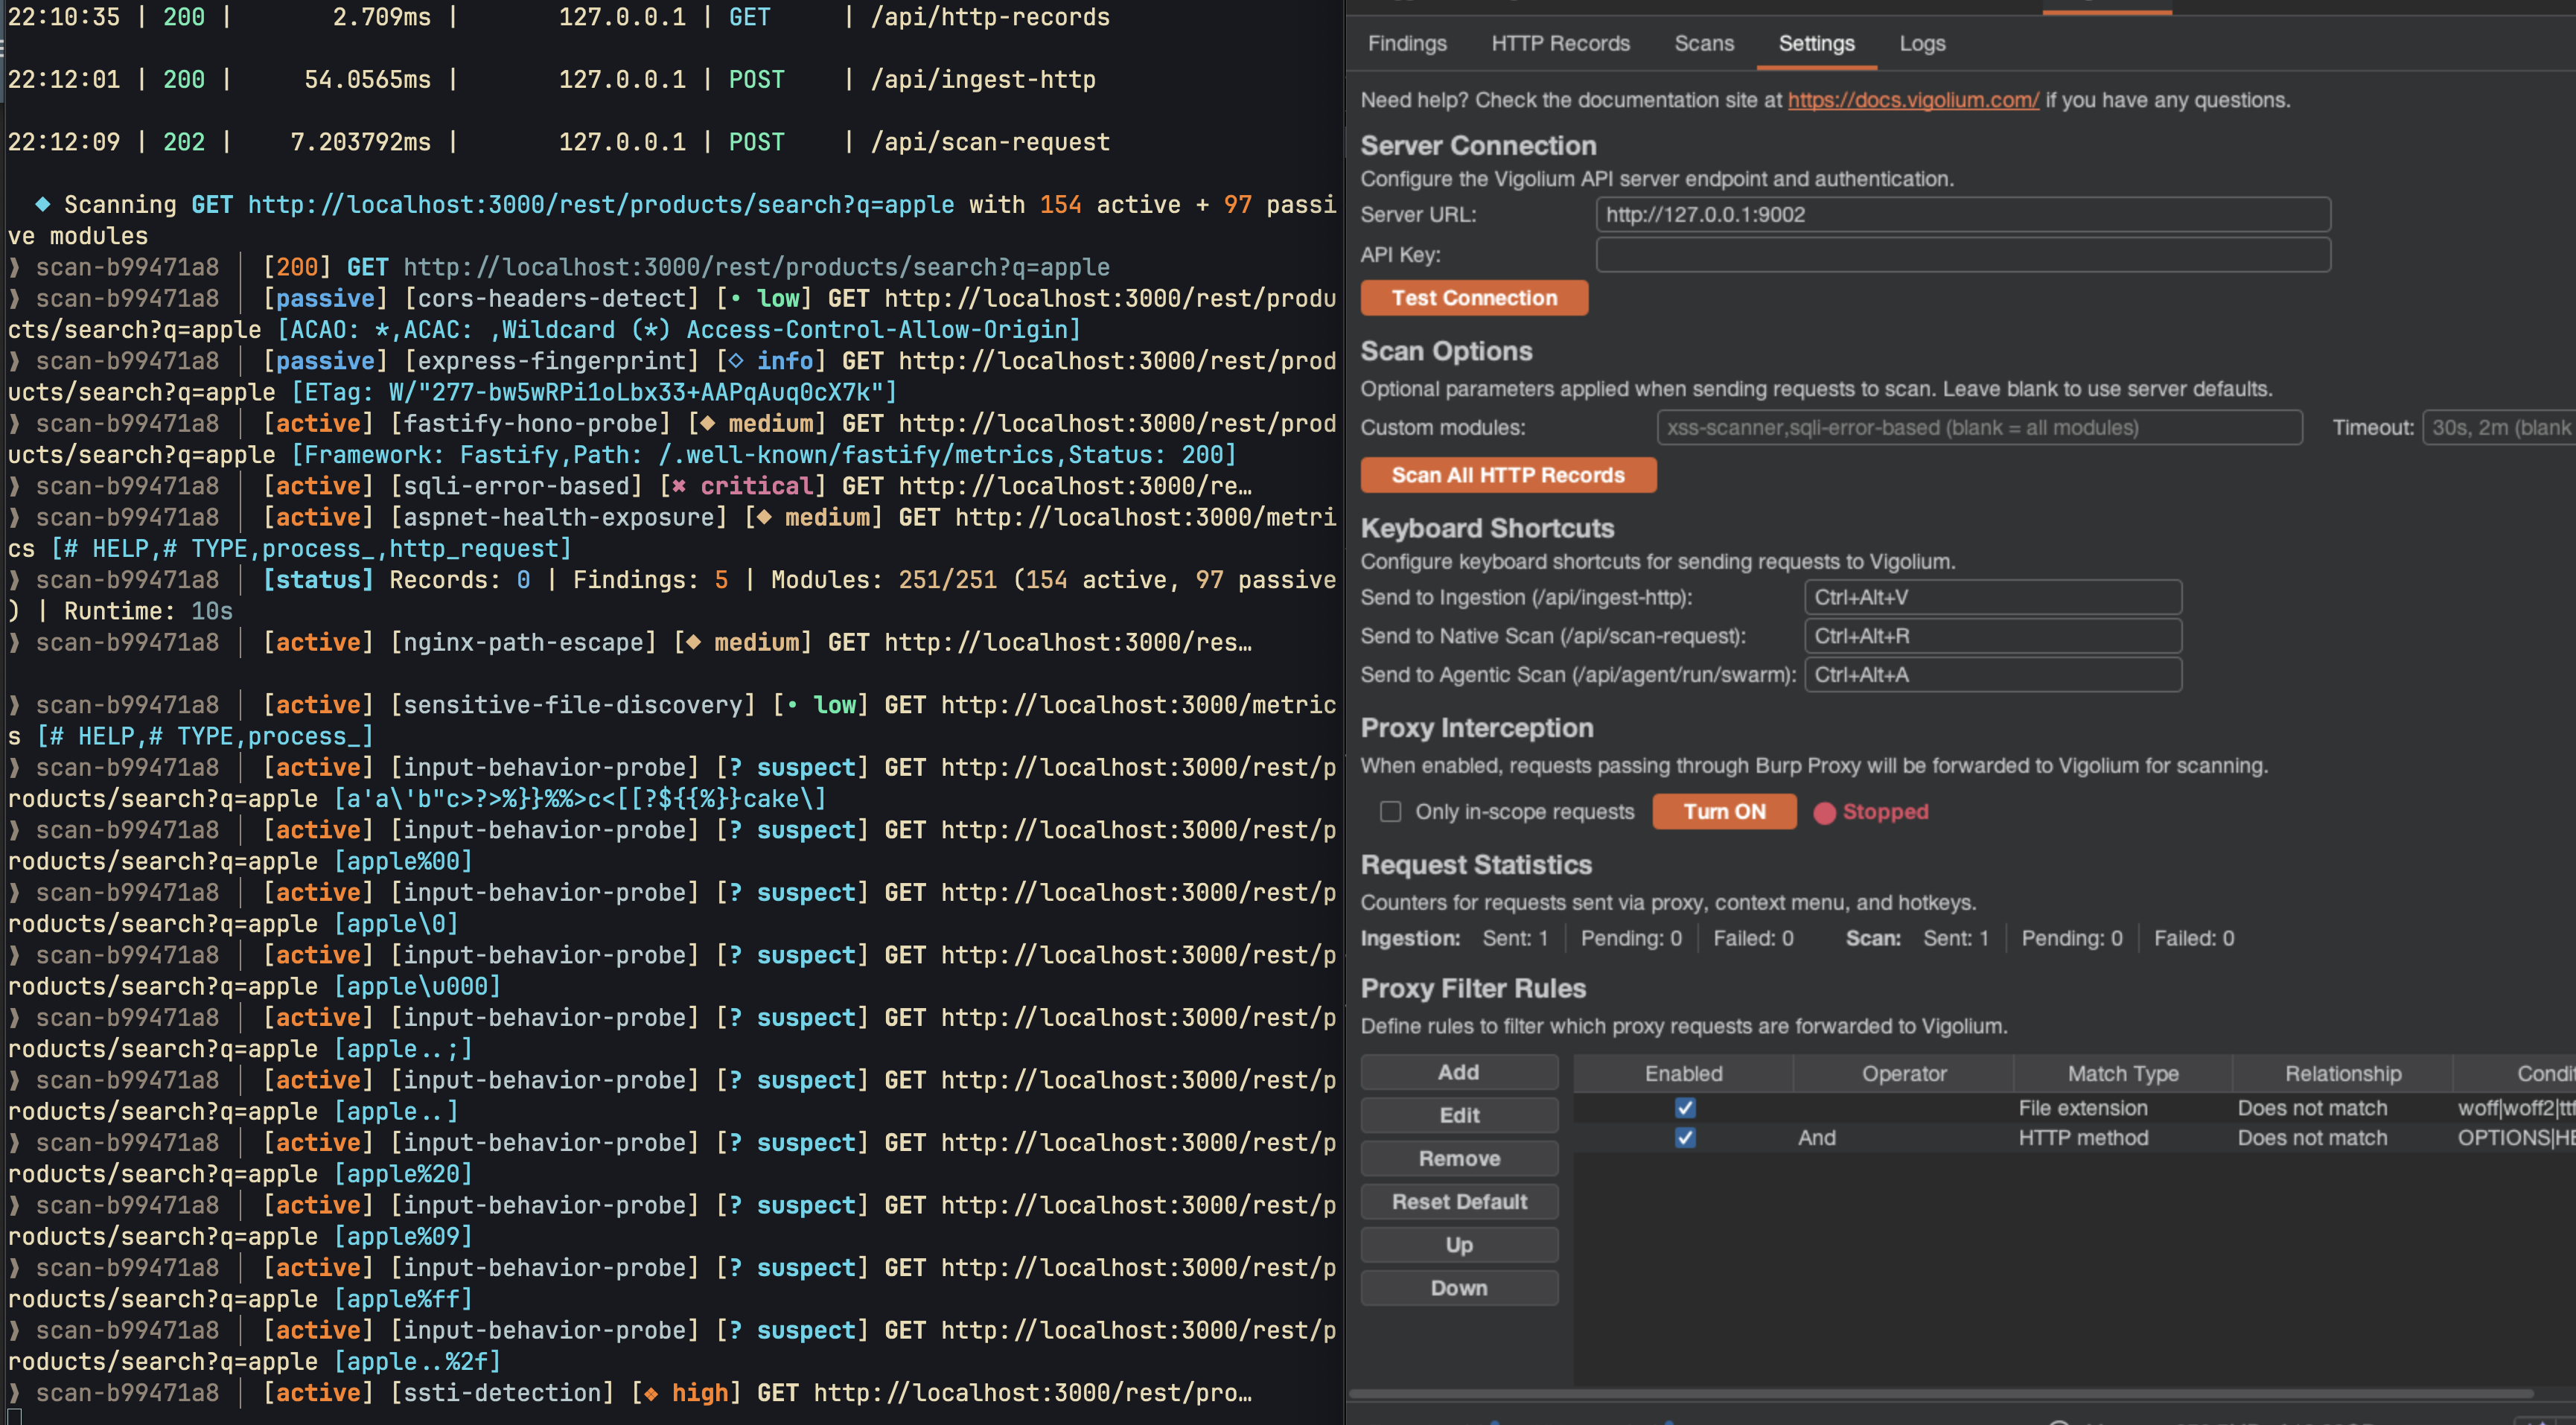Image resolution: width=2576 pixels, height=1425 pixels.
Task: Select the Settings tab
Action: click(x=1816, y=43)
